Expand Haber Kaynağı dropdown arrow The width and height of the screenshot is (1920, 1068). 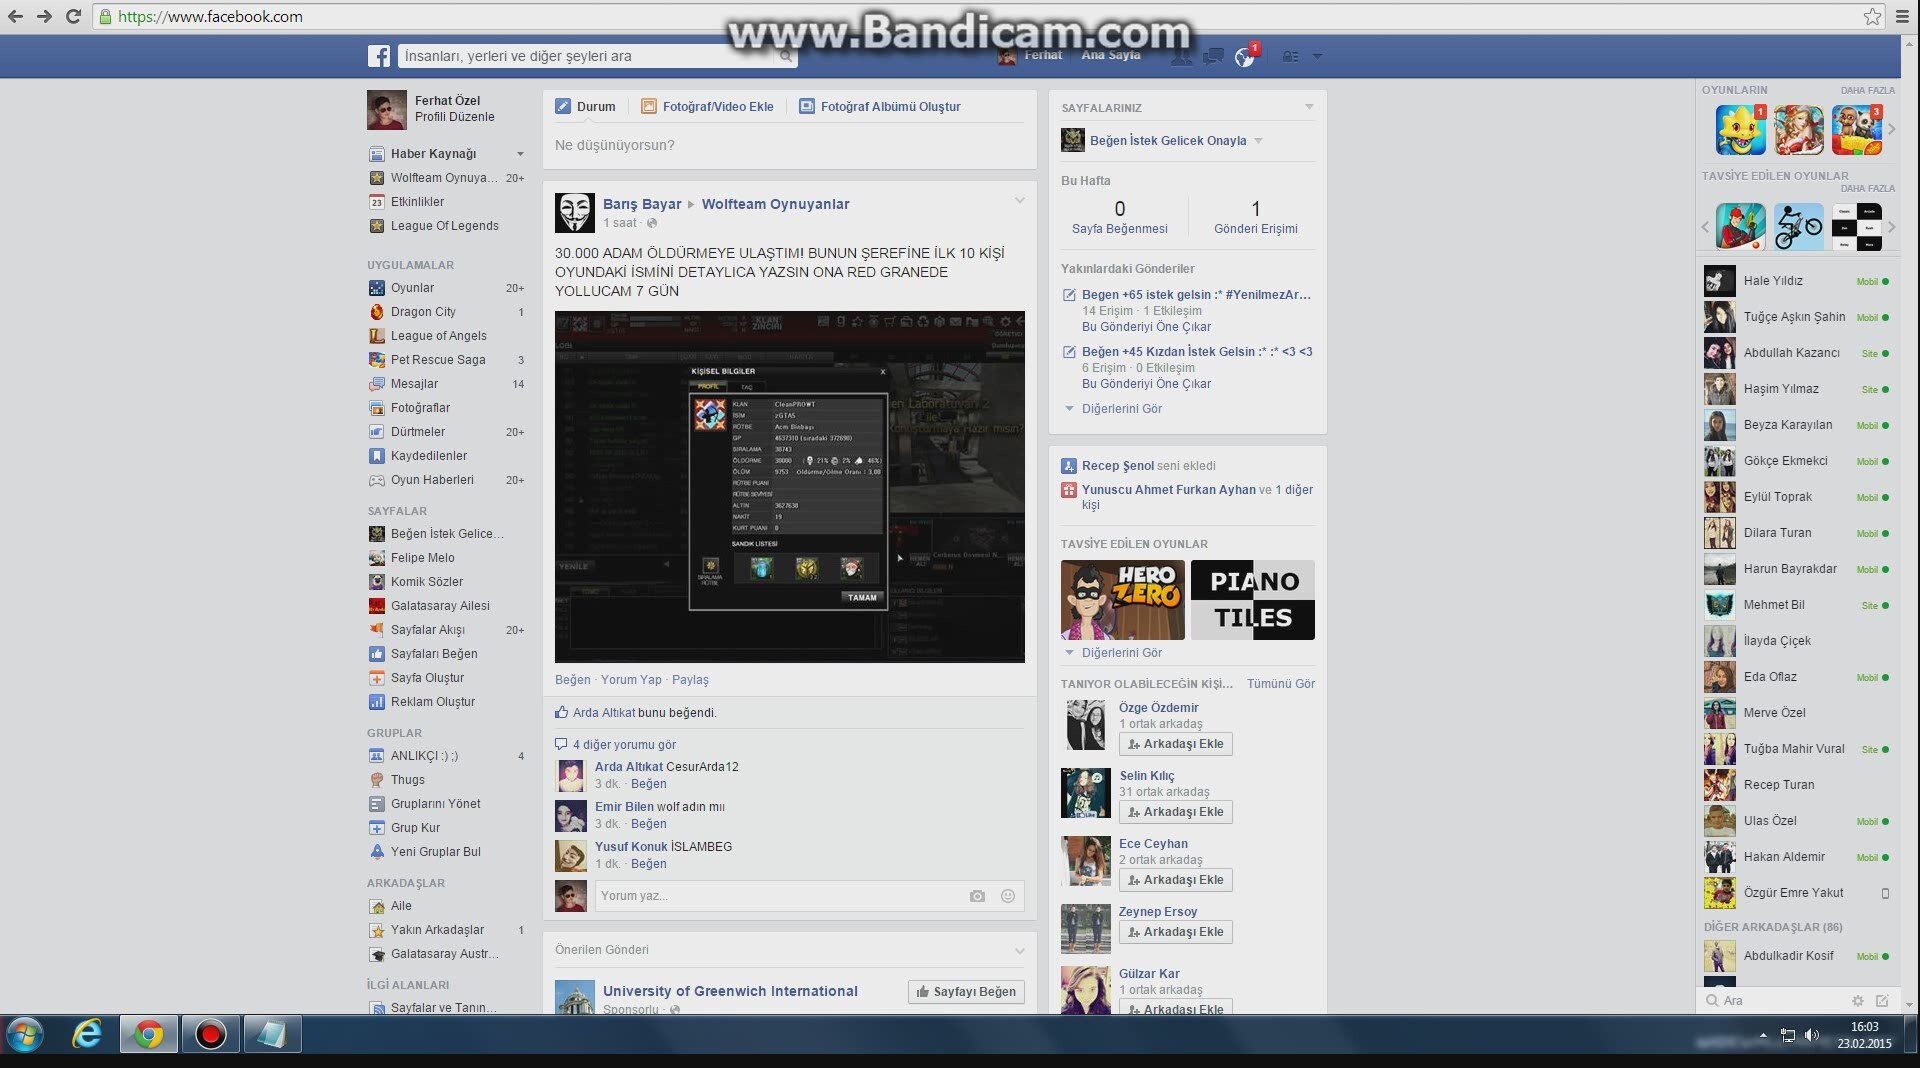click(520, 154)
